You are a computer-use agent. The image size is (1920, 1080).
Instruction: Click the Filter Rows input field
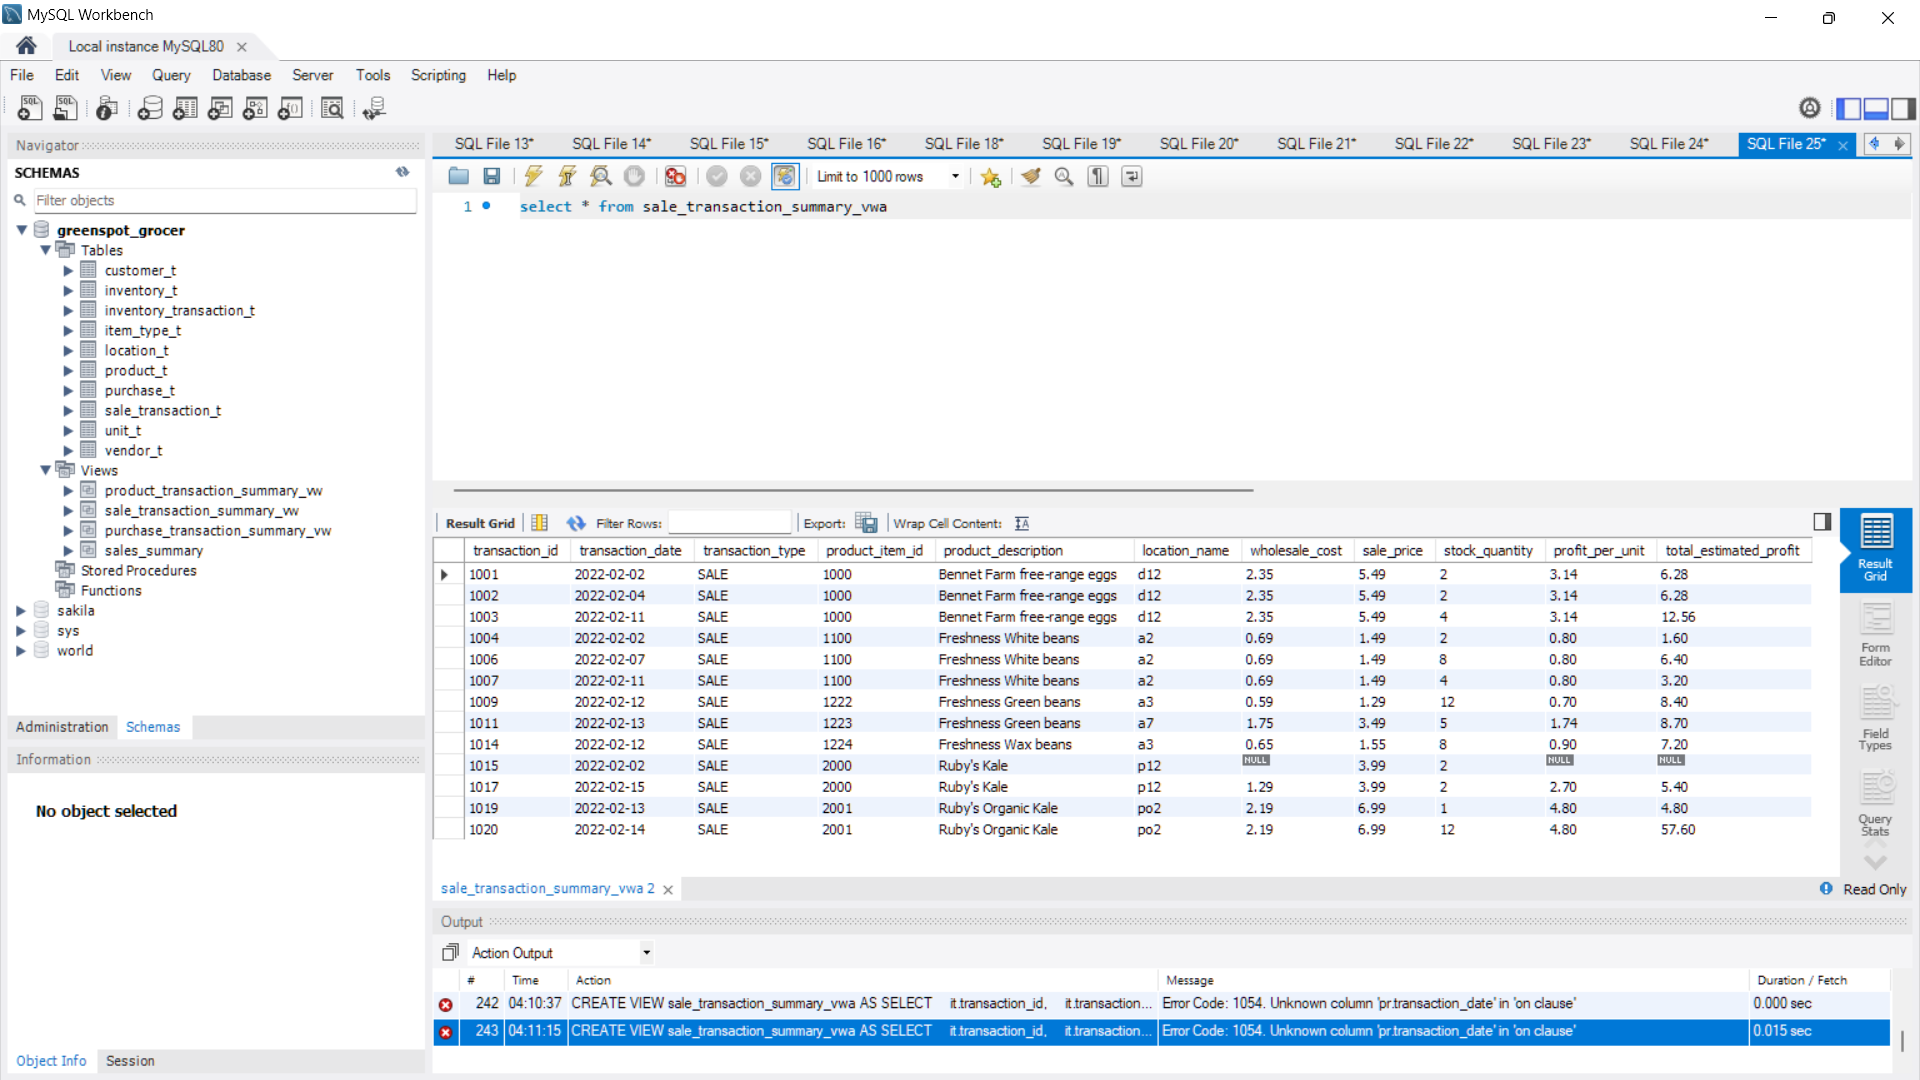729,523
